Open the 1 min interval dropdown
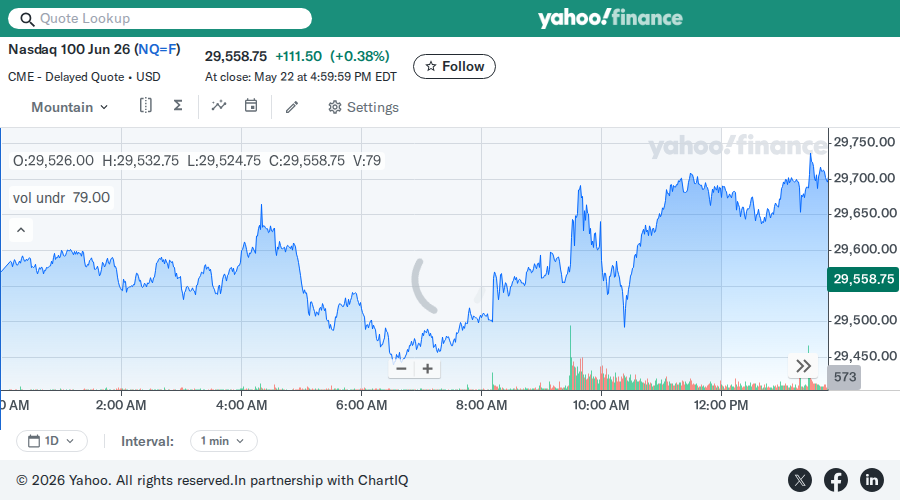This screenshot has width=900, height=500. [x=223, y=441]
